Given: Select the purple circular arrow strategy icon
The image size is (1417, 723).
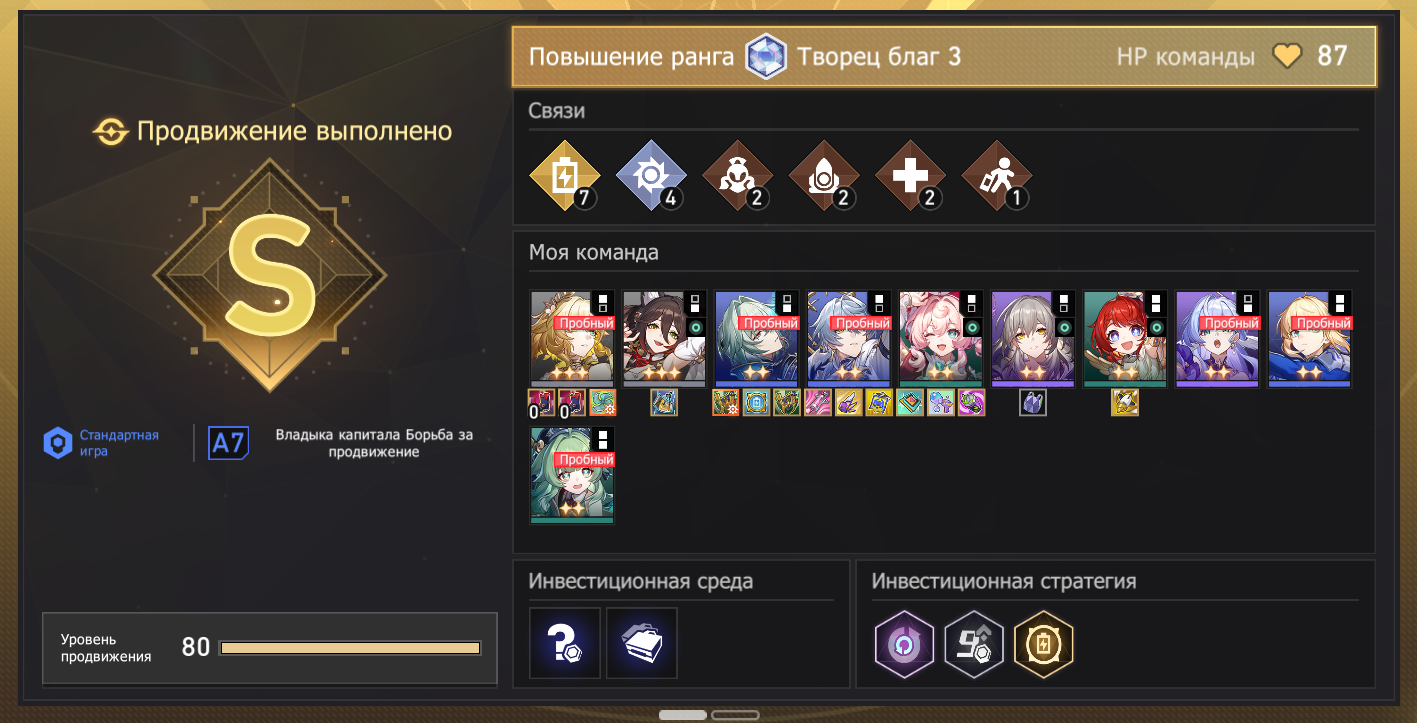Looking at the screenshot, I should [x=904, y=643].
